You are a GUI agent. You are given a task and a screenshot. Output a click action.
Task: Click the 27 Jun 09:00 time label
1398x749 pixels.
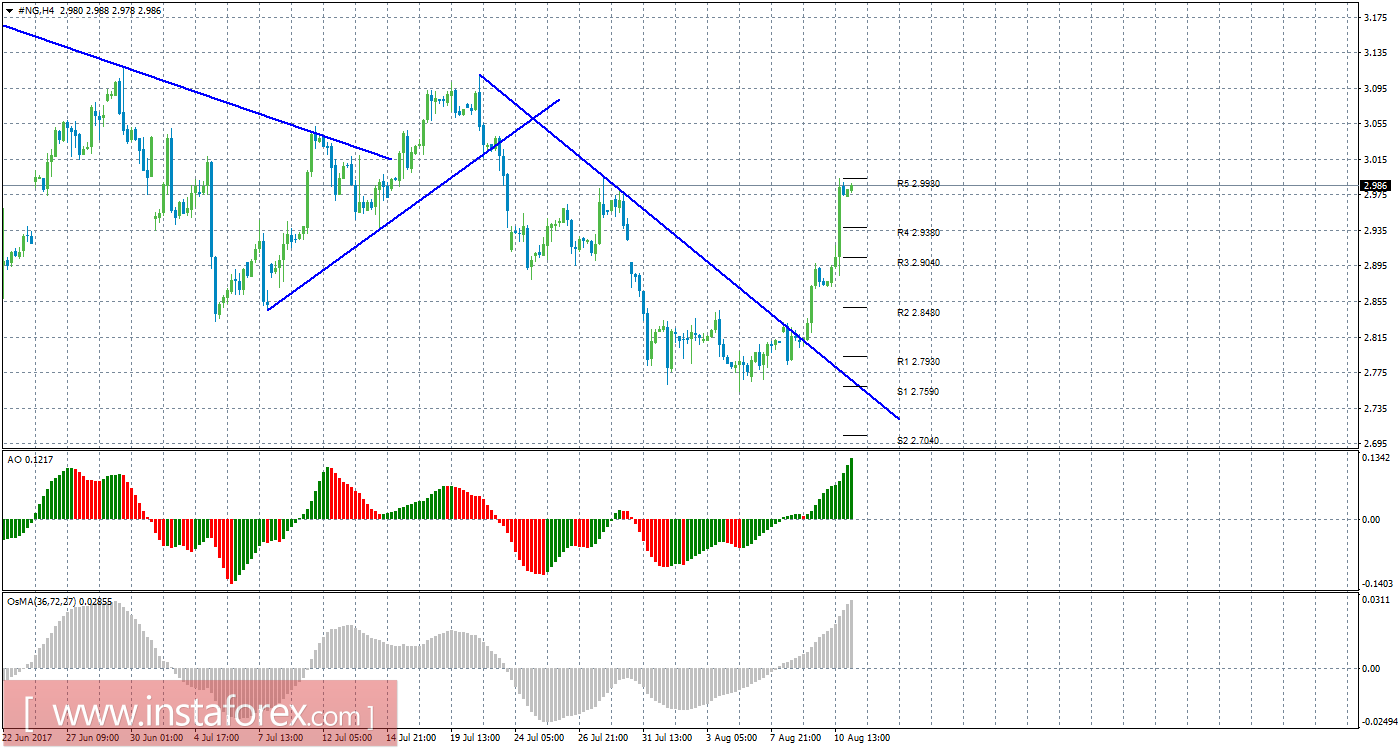click(x=92, y=738)
